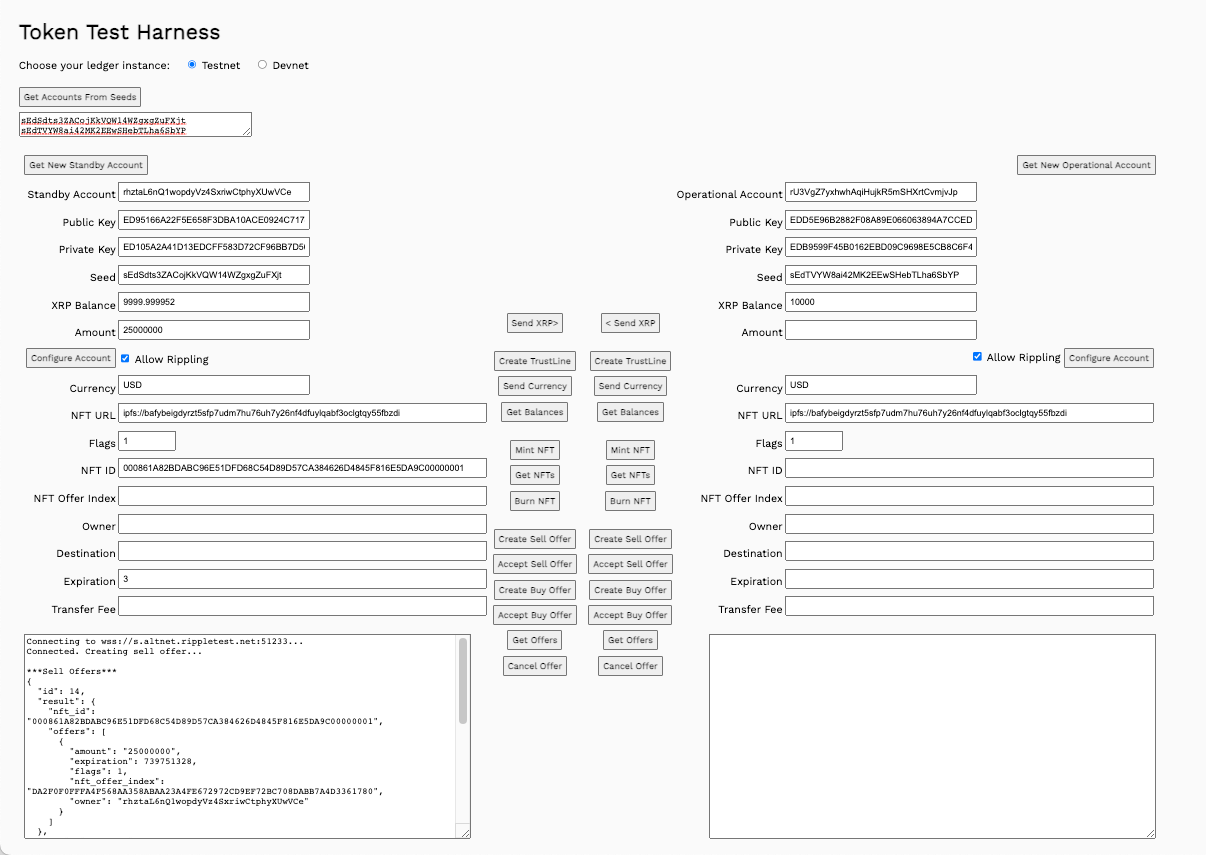This screenshot has width=1206, height=855.
Task: Click the operational NFT ID field
Action: coord(969,468)
